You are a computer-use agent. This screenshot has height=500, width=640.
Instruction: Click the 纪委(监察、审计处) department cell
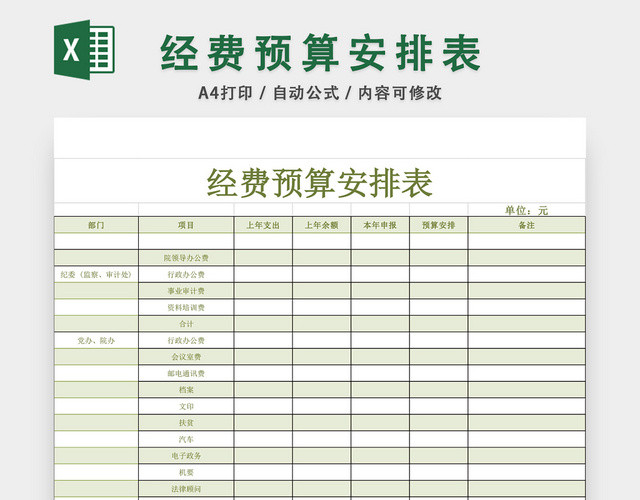click(x=96, y=275)
